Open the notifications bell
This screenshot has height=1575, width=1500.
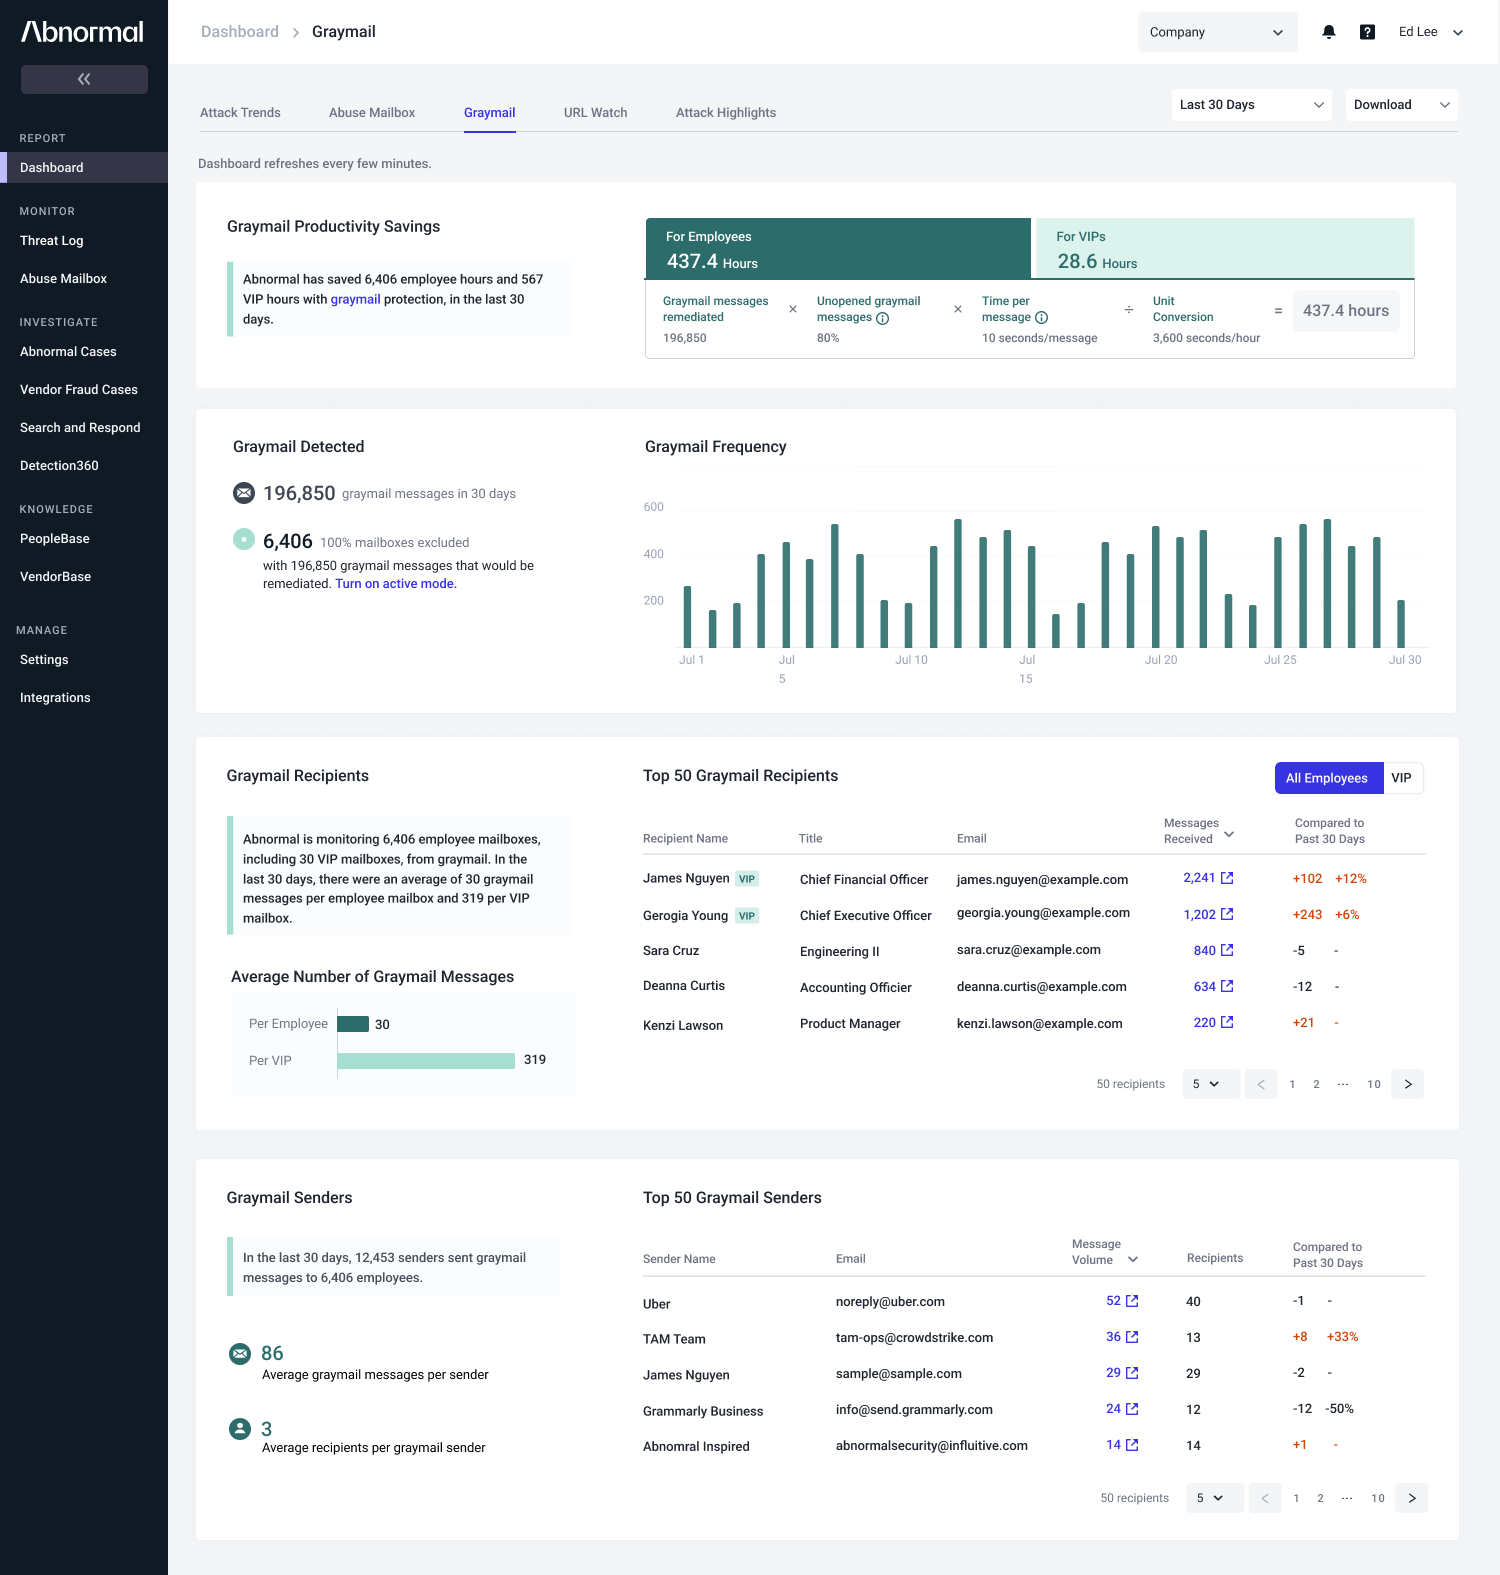pos(1328,32)
